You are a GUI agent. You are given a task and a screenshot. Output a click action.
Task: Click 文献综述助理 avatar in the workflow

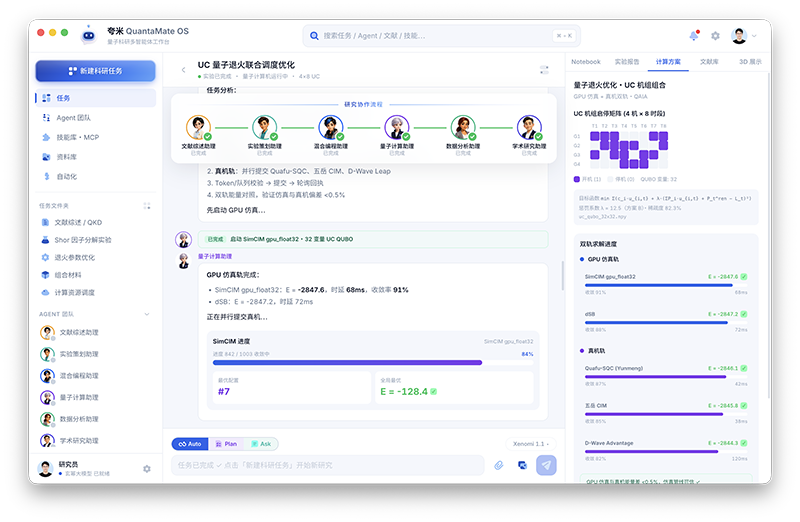click(x=198, y=128)
